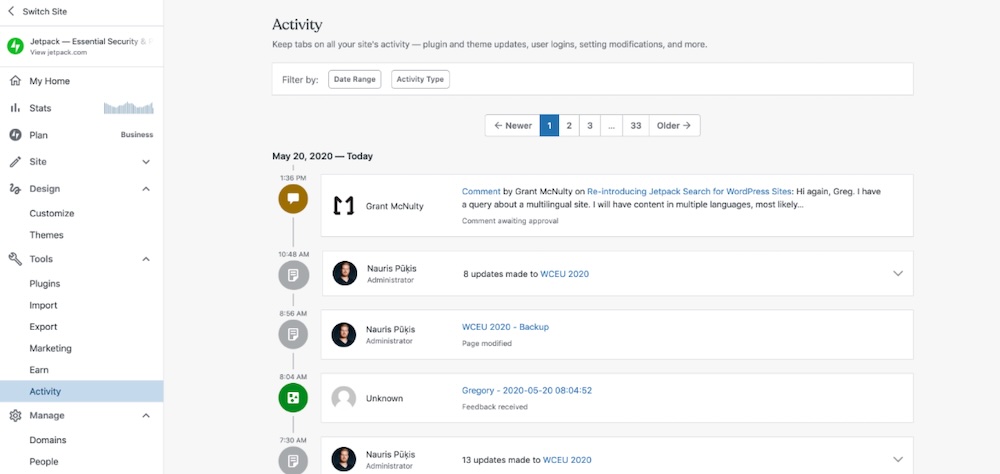The image size is (1000, 474).
Task: Click the Page modified text
Action: tap(487, 343)
